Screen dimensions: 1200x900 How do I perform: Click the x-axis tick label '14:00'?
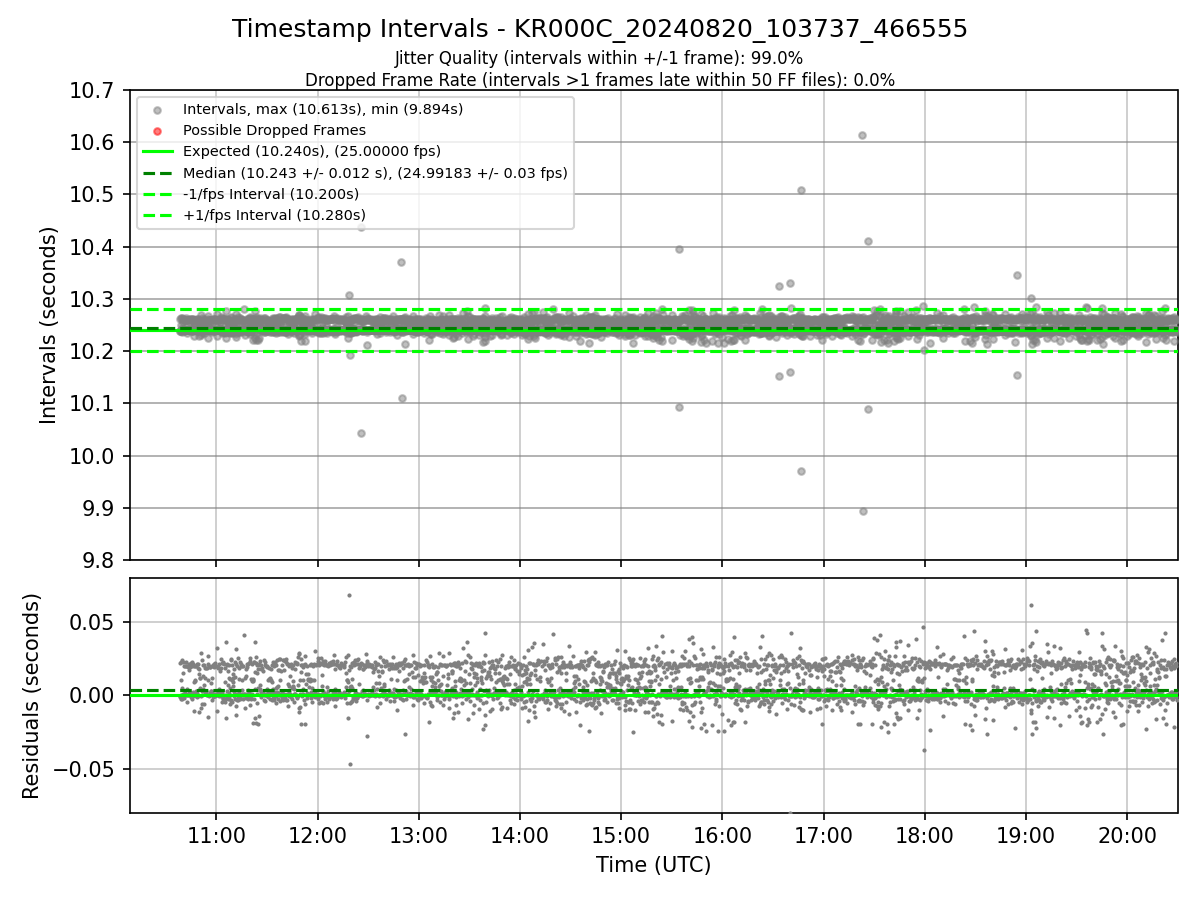pos(520,835)
